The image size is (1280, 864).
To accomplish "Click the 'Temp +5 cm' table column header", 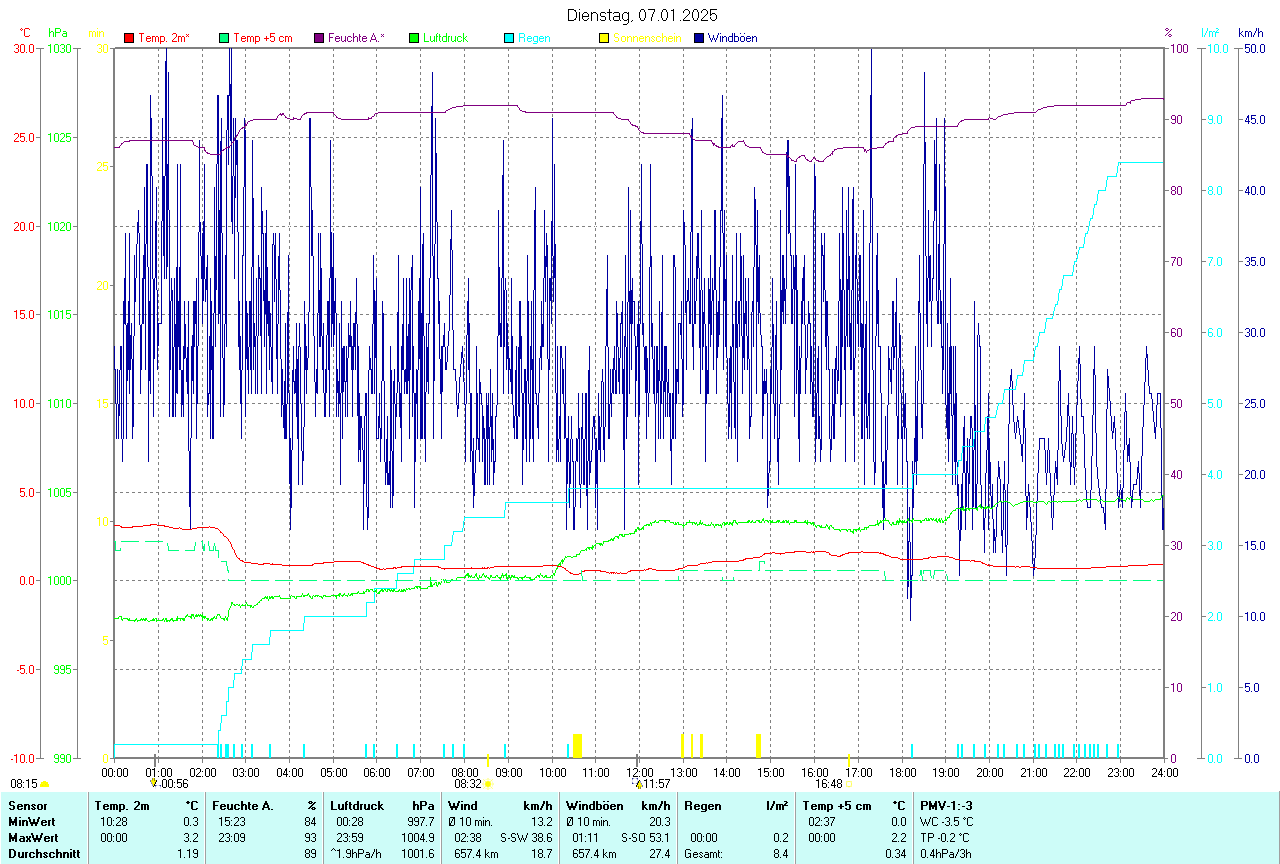I will click(x=837, y=806).
